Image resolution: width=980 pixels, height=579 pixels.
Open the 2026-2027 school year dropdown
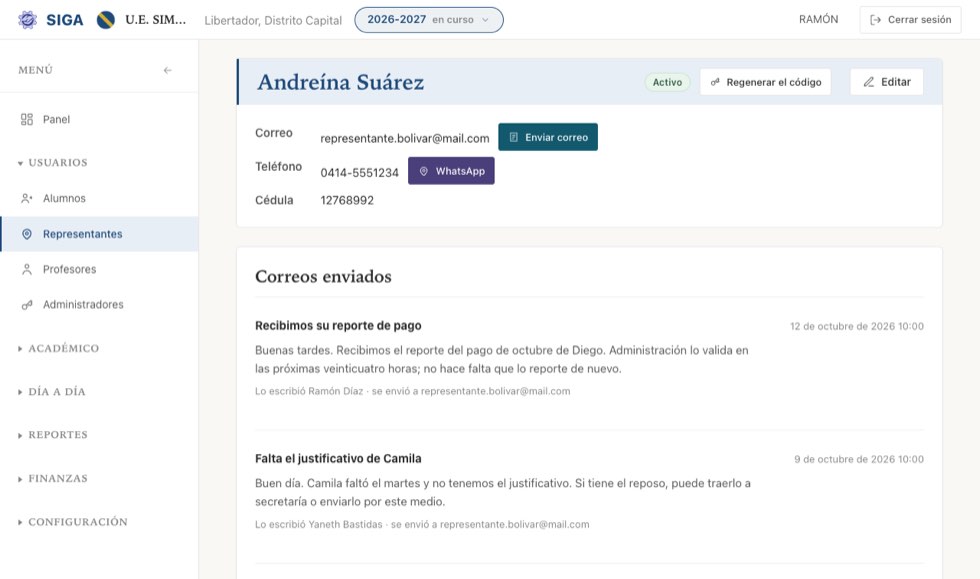point(429,20)
